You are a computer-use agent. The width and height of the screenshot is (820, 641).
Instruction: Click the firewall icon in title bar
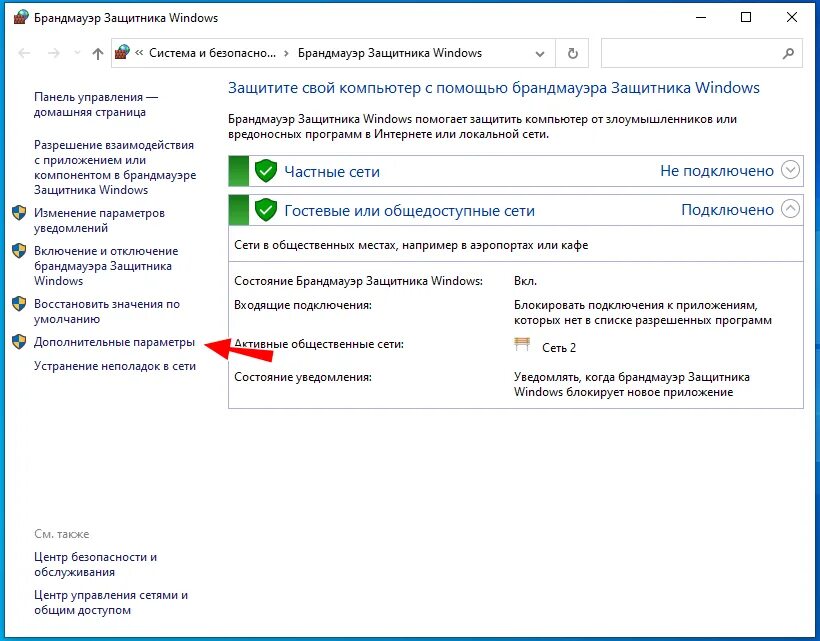coord(21,17)
